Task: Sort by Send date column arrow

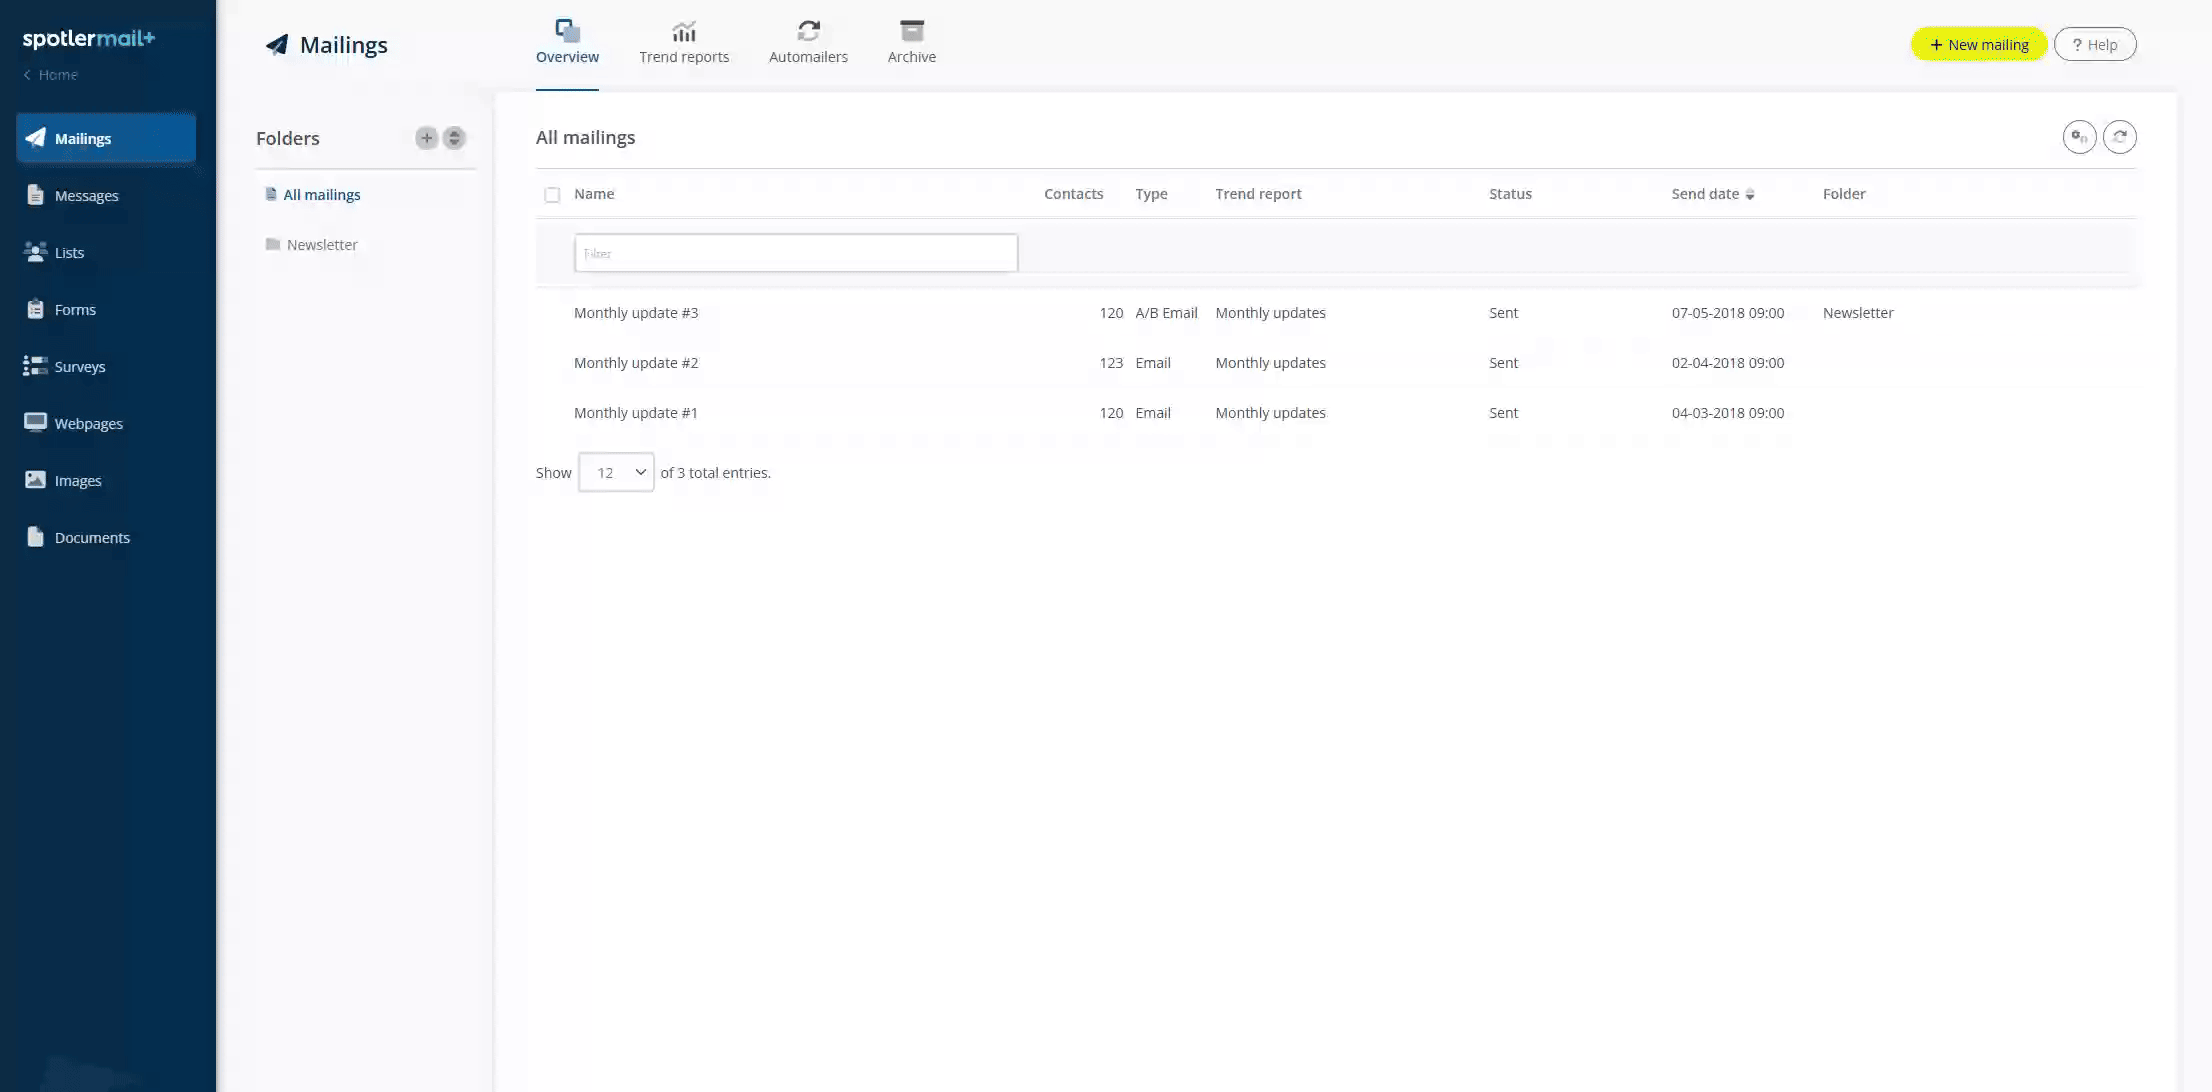Action: pos(1750,195)
